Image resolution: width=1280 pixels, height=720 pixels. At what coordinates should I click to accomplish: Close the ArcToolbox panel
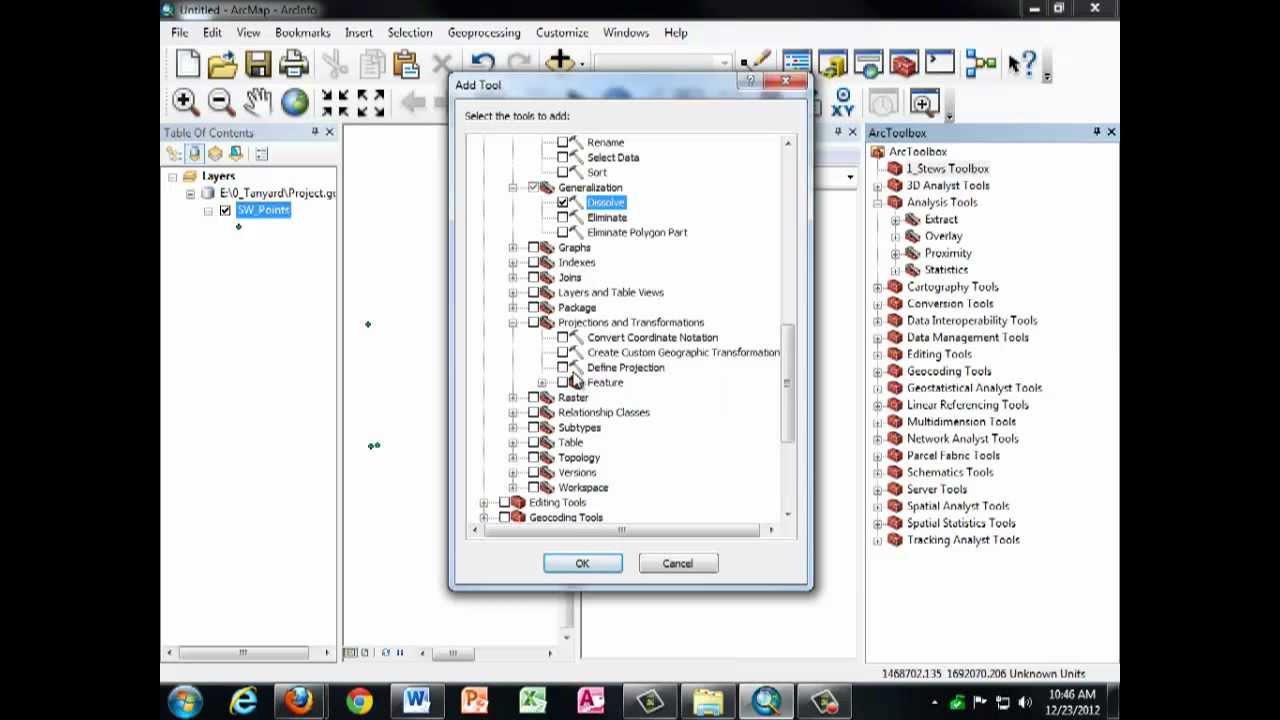[x=1111, y=132]
